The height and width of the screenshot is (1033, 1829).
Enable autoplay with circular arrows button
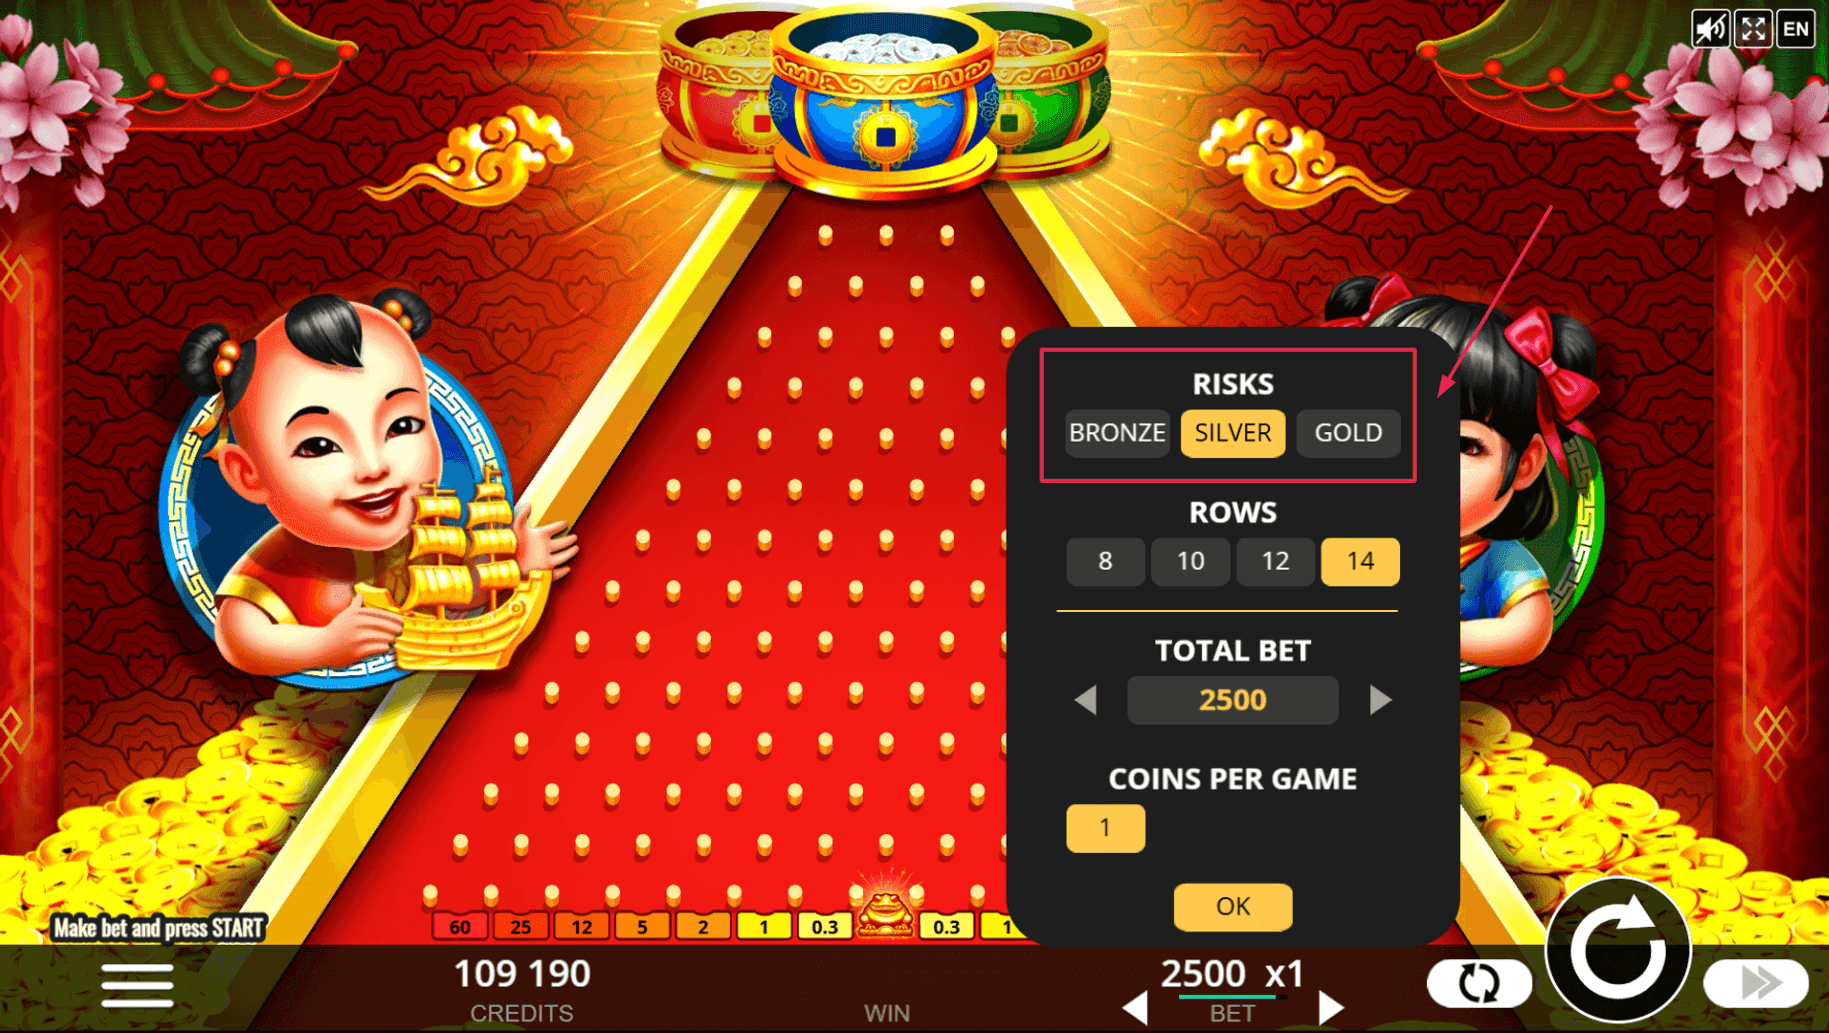click(x=1479, y=983)
